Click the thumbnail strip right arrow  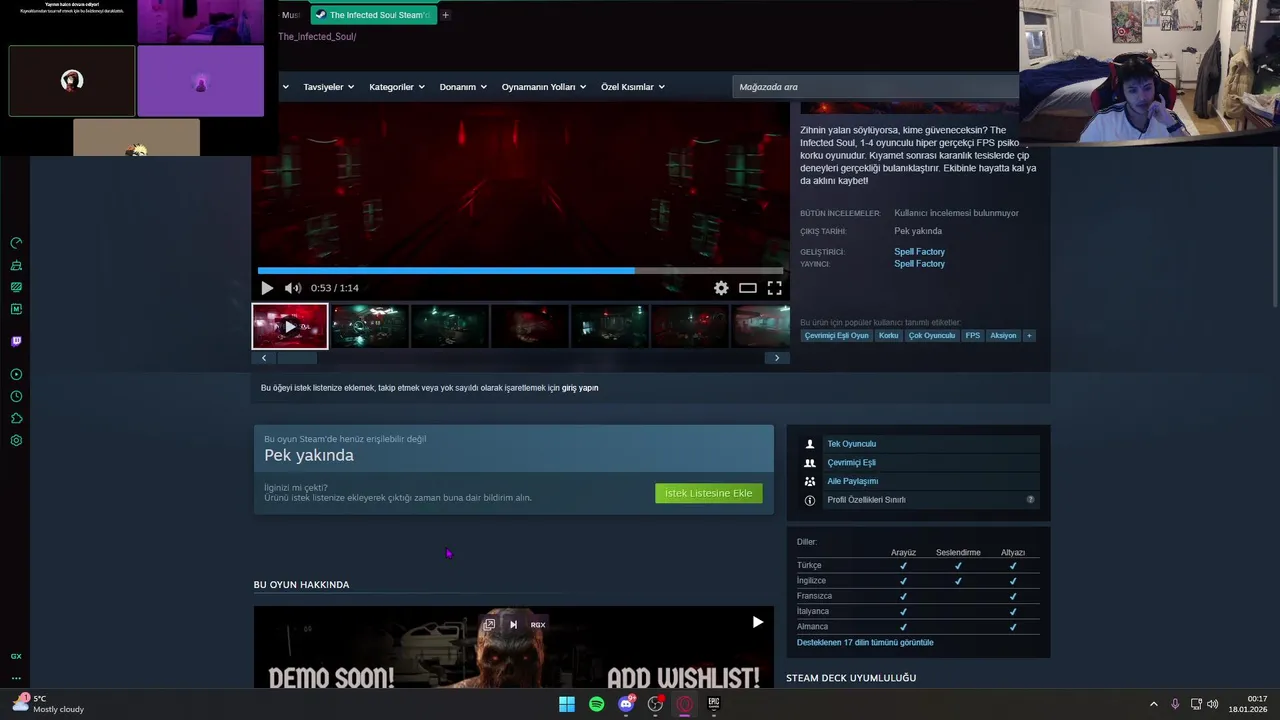point(777,358)
